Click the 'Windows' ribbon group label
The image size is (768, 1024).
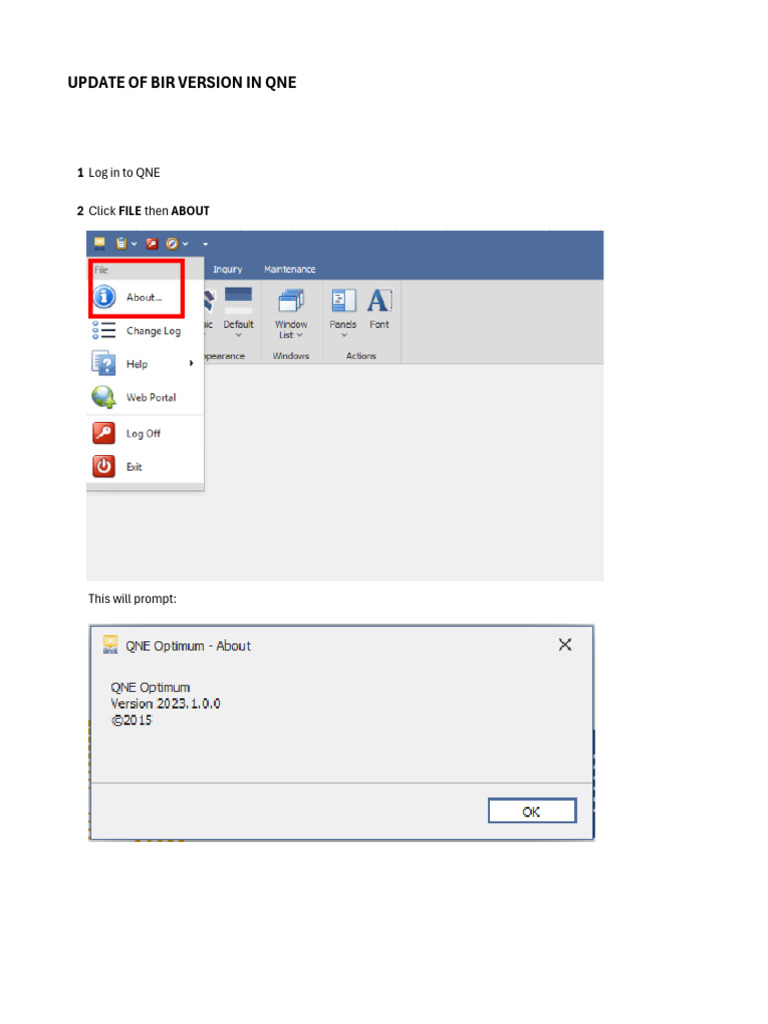coord(291,356)
